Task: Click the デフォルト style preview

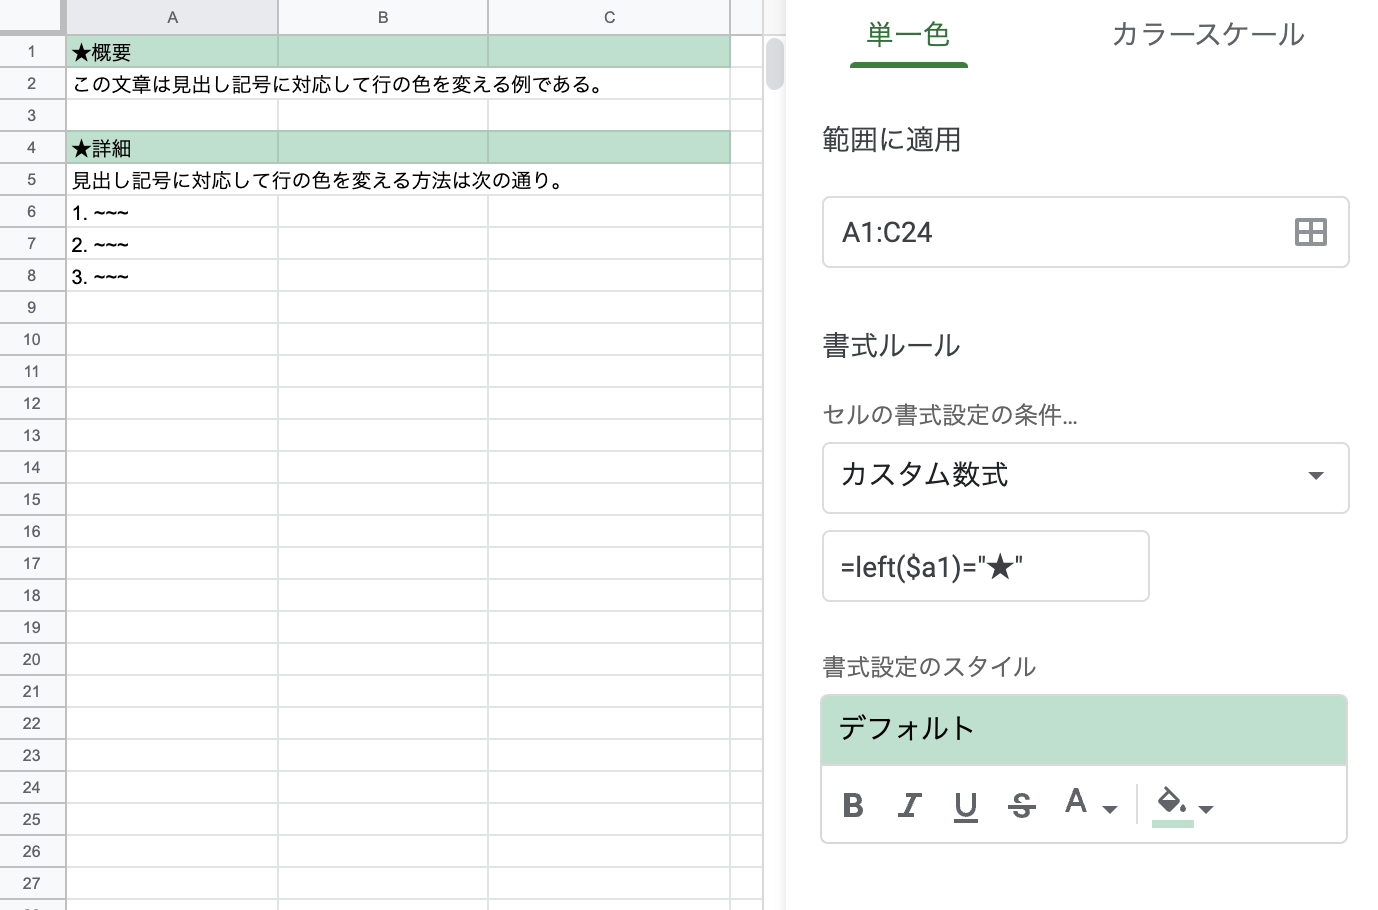Action: coord(1084,730)
